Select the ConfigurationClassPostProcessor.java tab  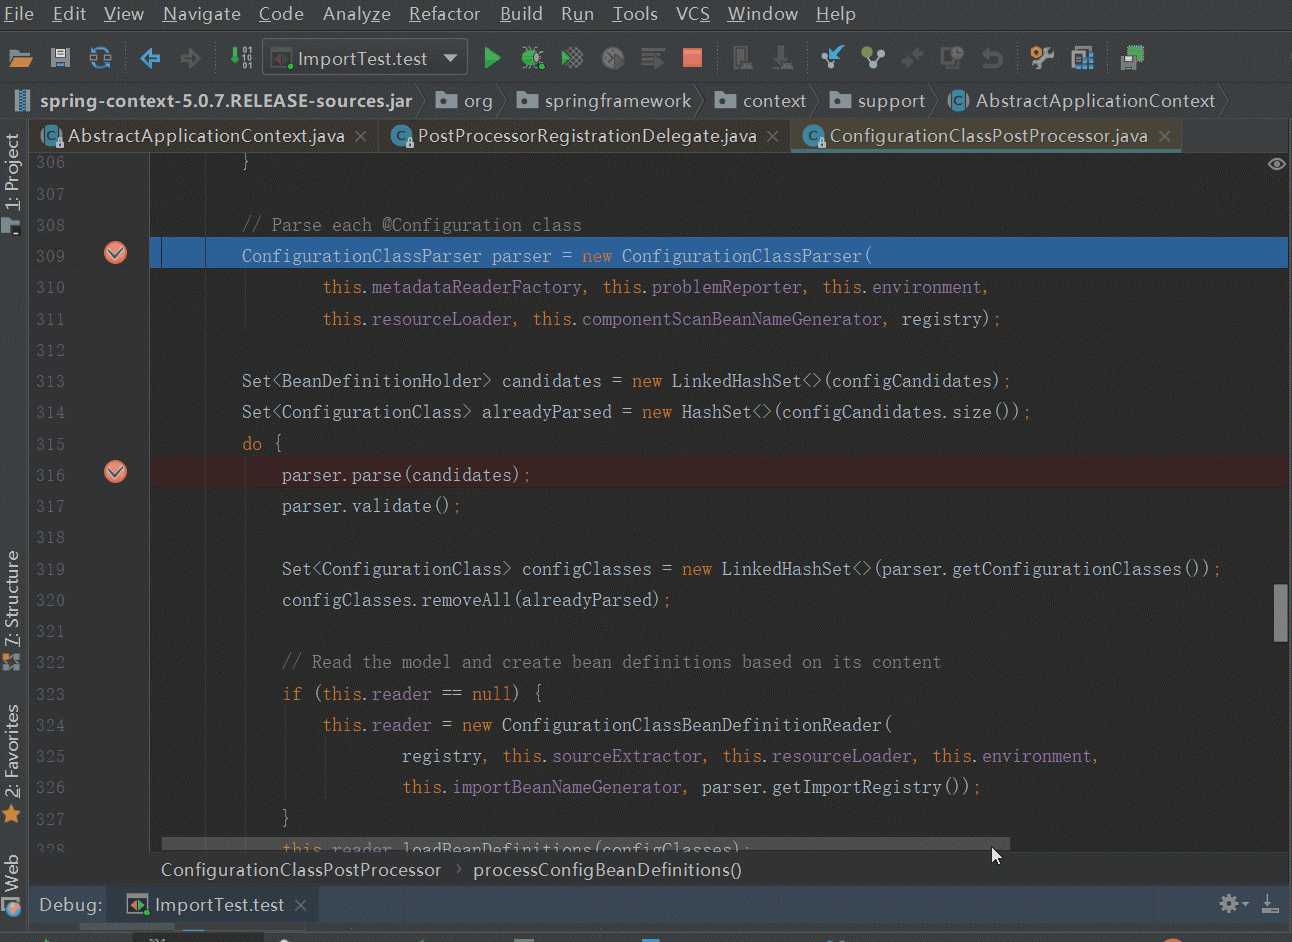[x=988, y=136]
